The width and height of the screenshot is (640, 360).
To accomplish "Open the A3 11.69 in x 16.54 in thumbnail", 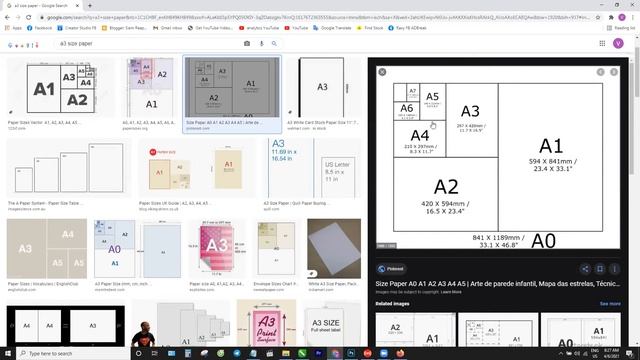I will pos(312,168).
